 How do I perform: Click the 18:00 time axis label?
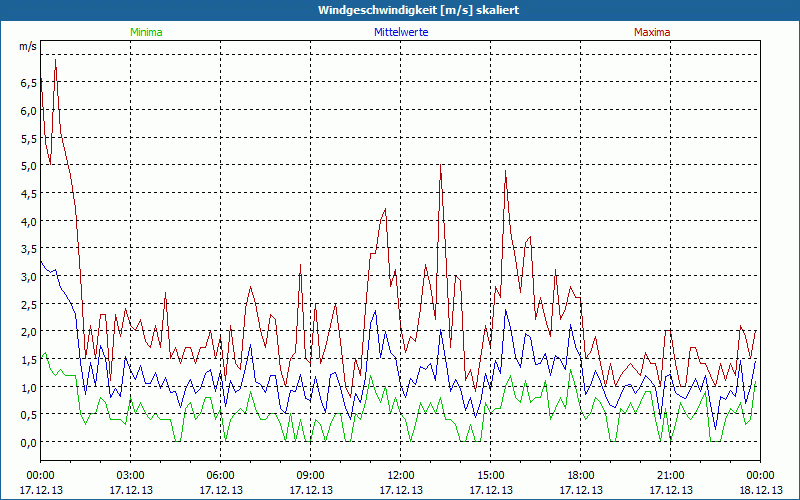click(x=581, y=476)
